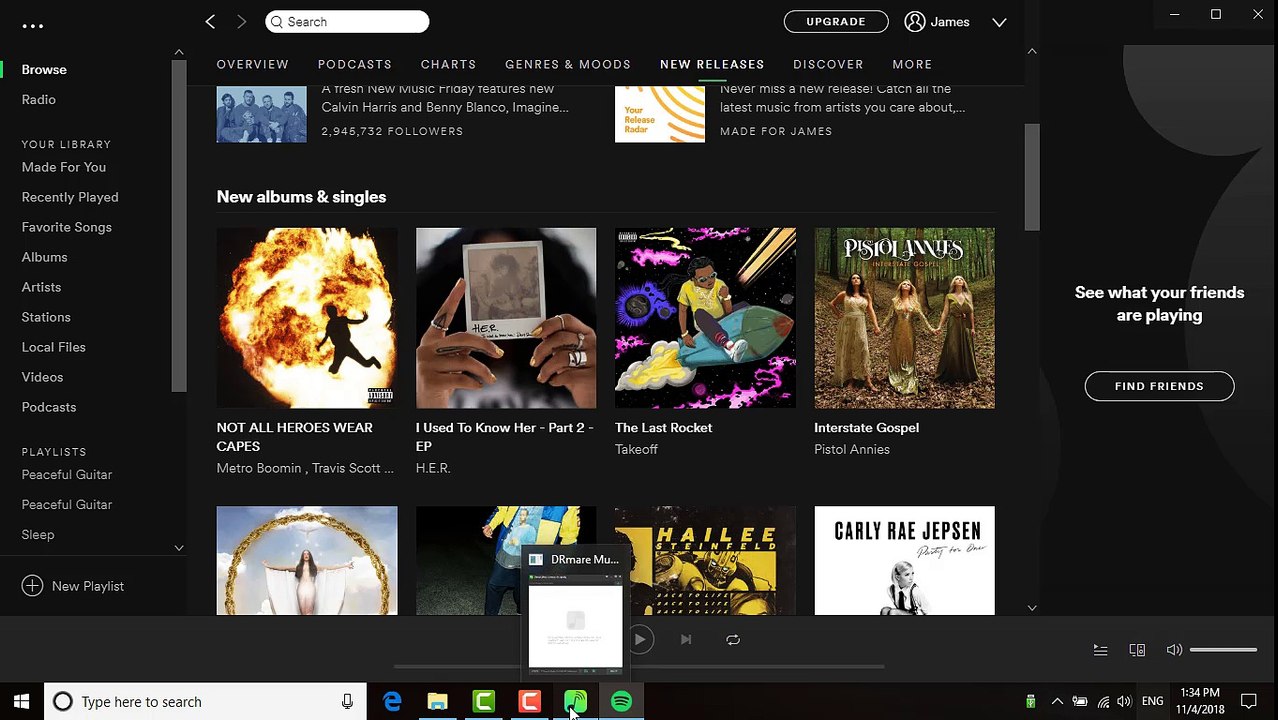Open Podcasts in sidebar library
This screenshot has height=720, width=1278.
coord(49,407)
